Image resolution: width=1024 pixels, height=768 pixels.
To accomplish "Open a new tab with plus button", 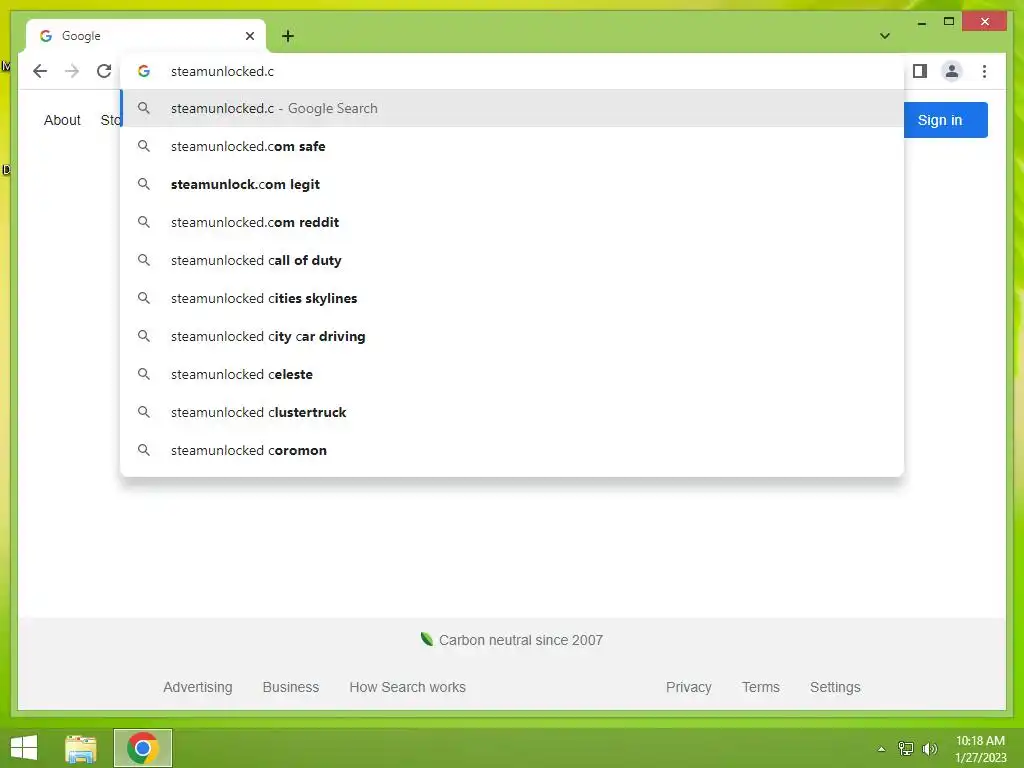I will [288, 36].
